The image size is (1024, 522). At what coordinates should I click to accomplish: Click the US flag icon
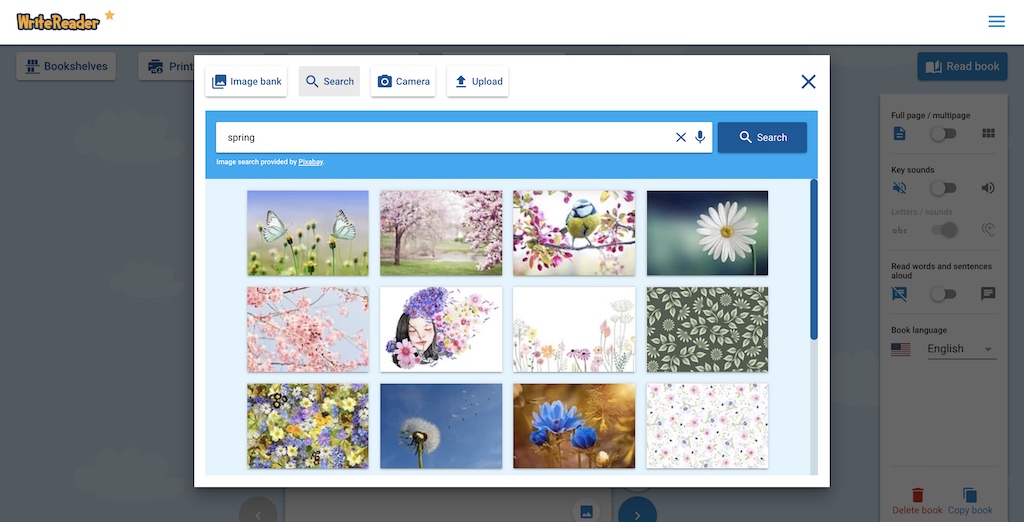pos(901,350)
